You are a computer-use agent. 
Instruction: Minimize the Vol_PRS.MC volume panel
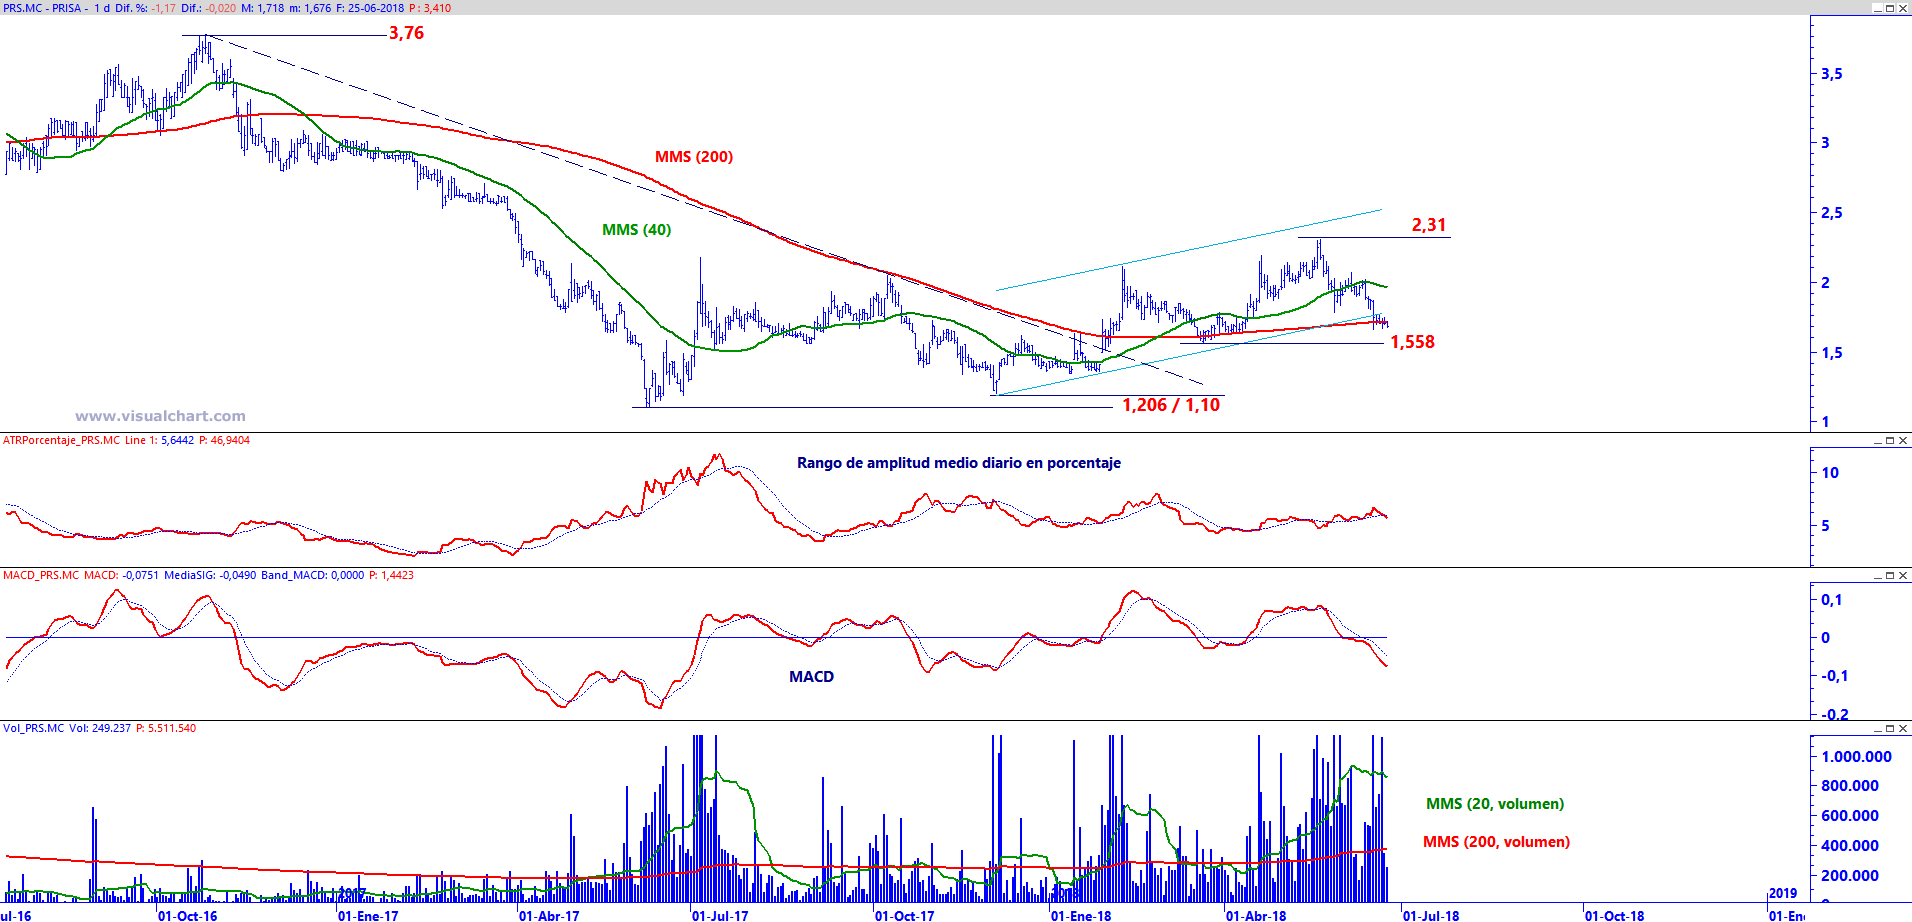pyautogui.click(x=1877, y=728)
